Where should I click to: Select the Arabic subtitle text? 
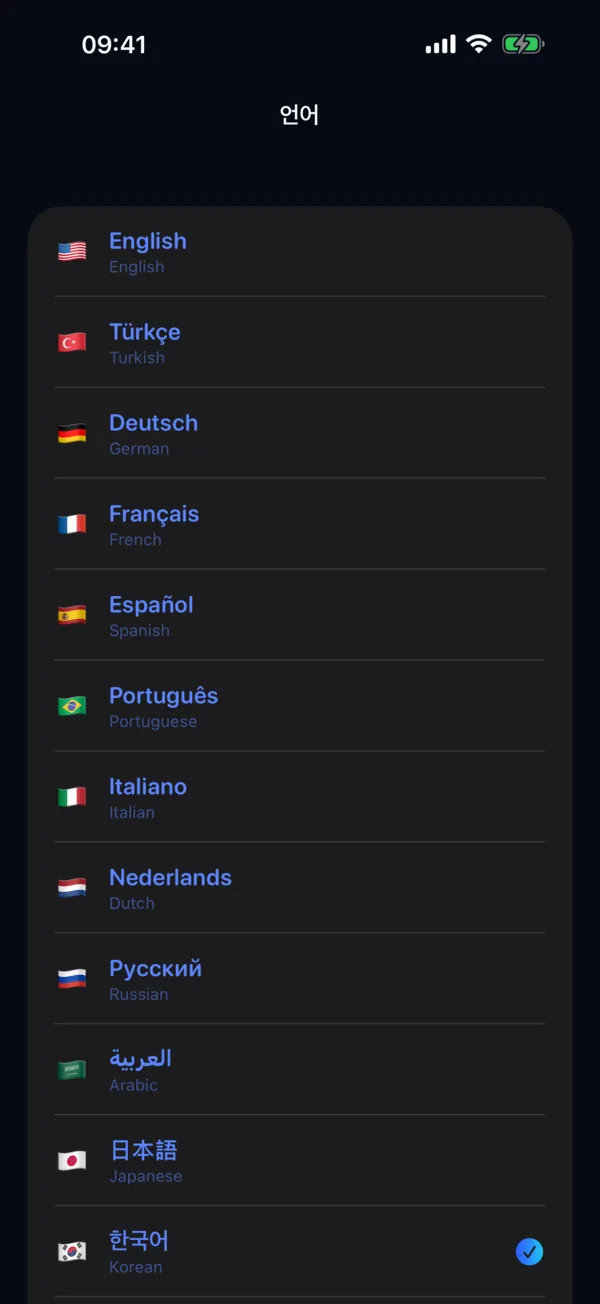click(x=134, y=1085)
